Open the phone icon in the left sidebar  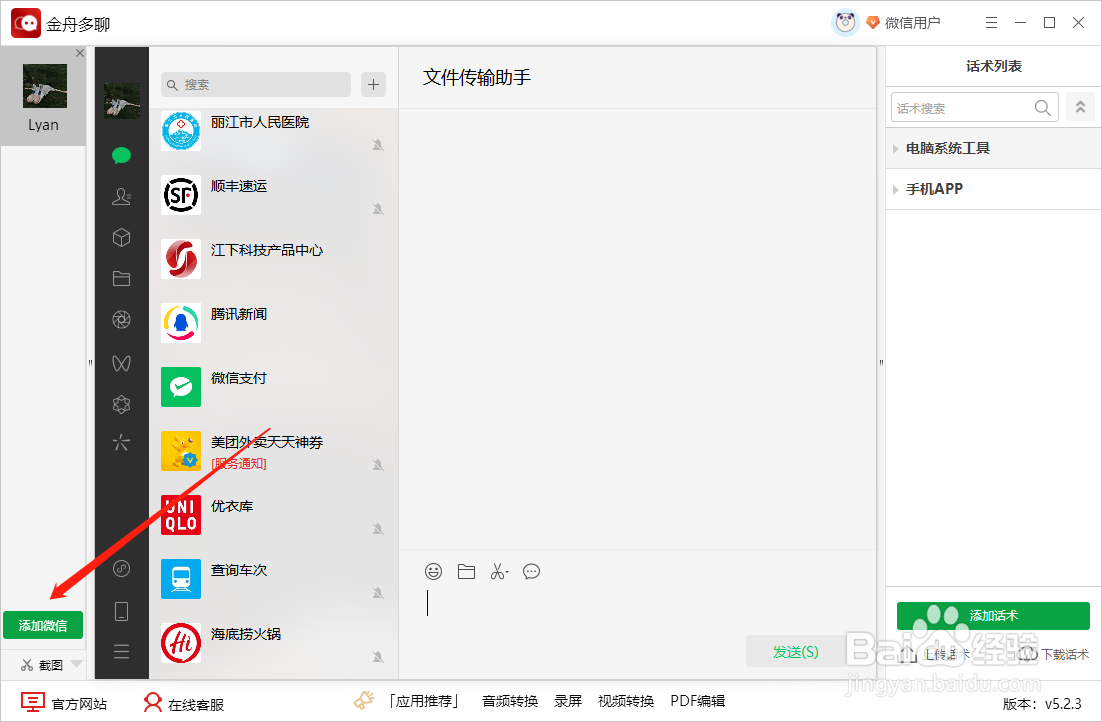121,610
